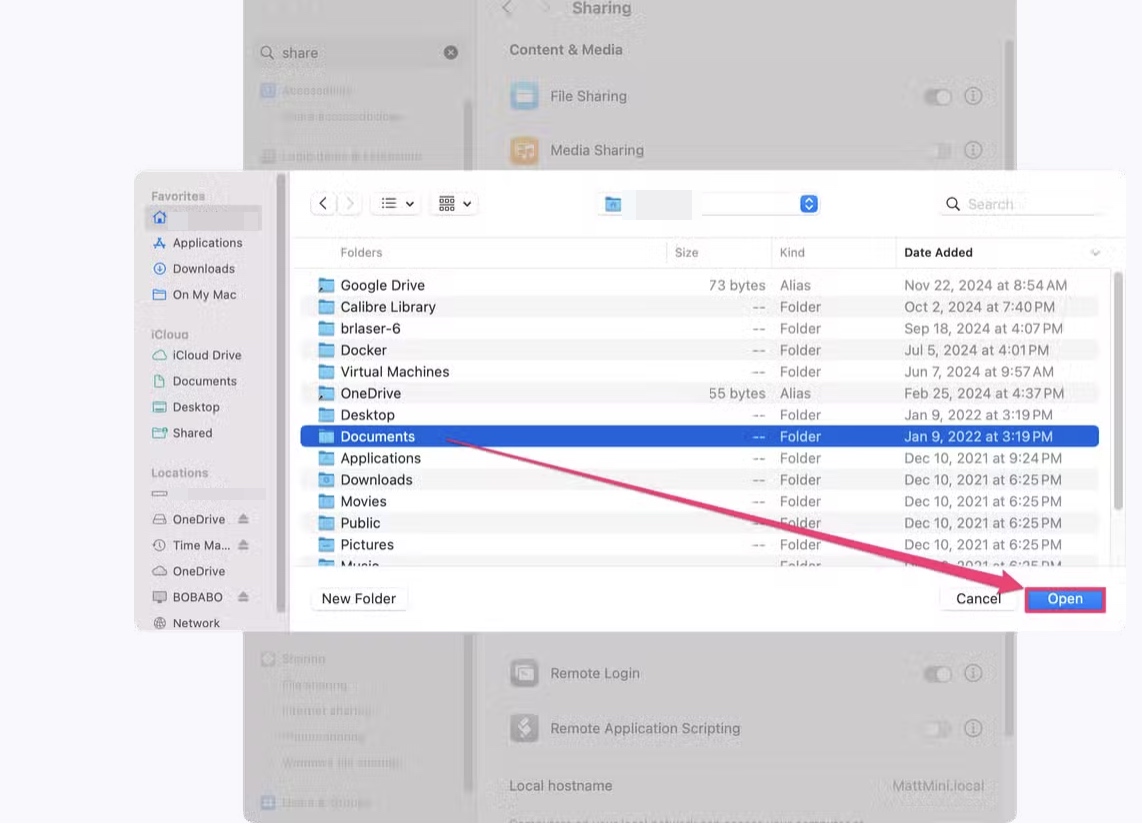Click the Settings search field containing 'share'
Viewport: 1142px width, 824px height.
point(359,52)
